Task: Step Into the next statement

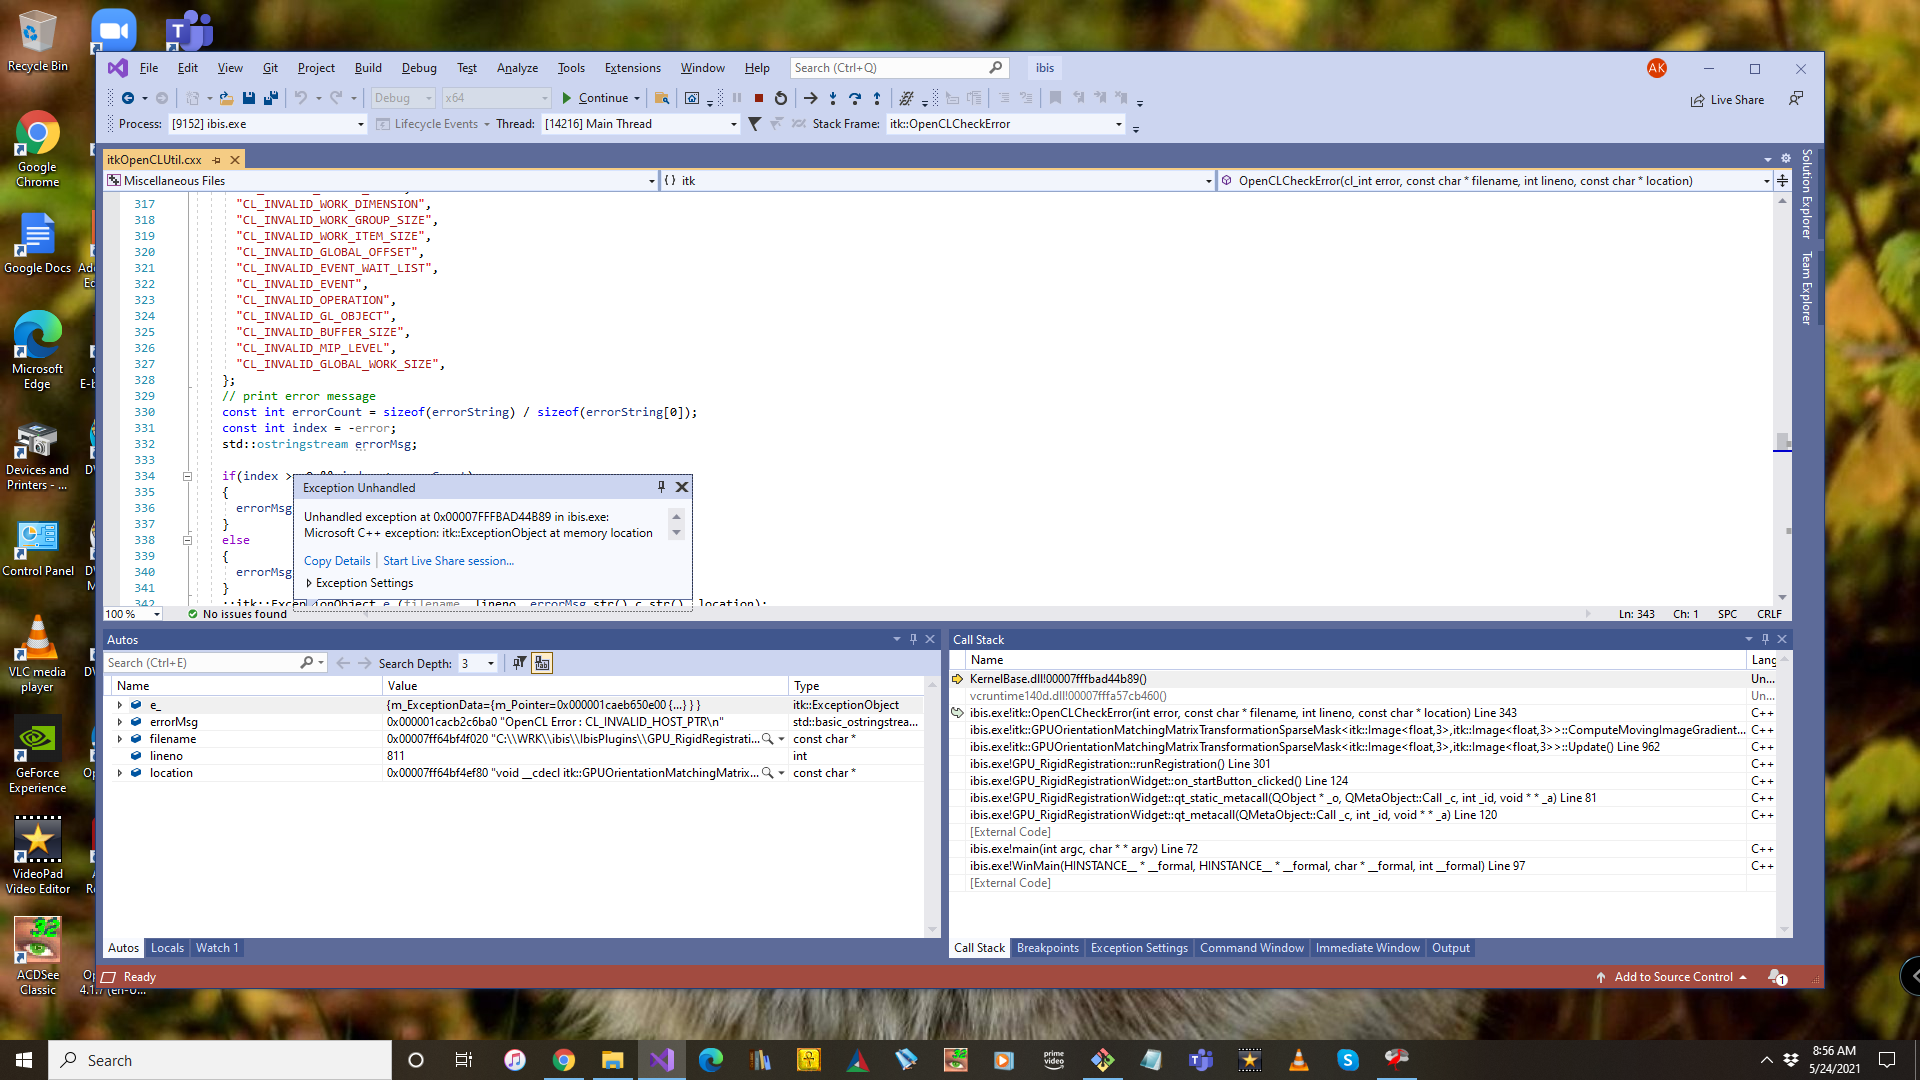Action: coord(833,98)
